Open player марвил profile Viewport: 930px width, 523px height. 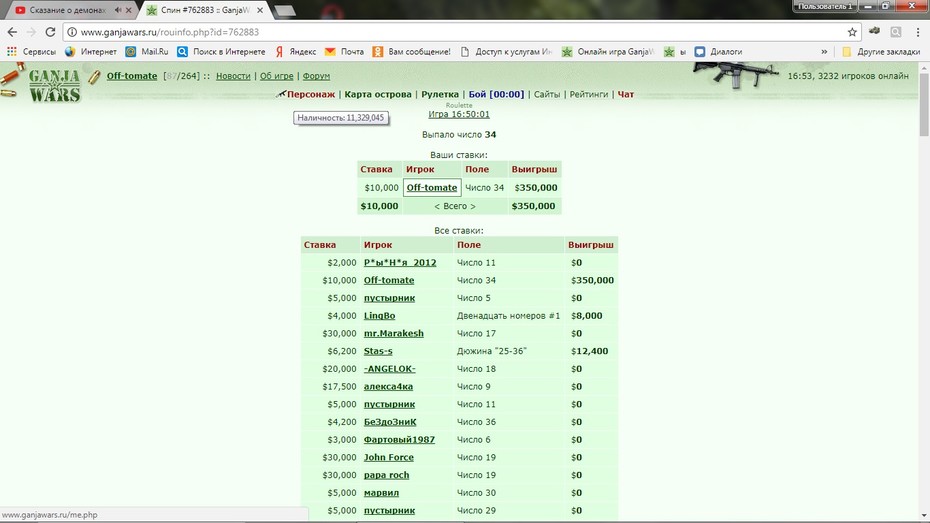381,493
